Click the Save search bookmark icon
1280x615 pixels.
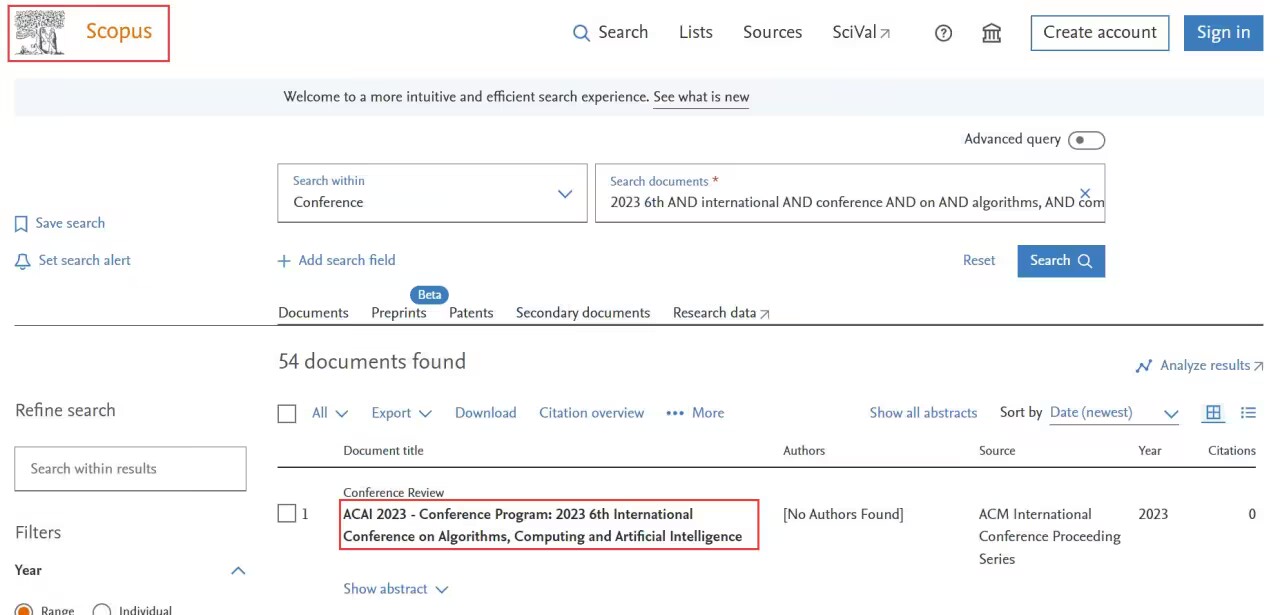(x=21, y=224)
